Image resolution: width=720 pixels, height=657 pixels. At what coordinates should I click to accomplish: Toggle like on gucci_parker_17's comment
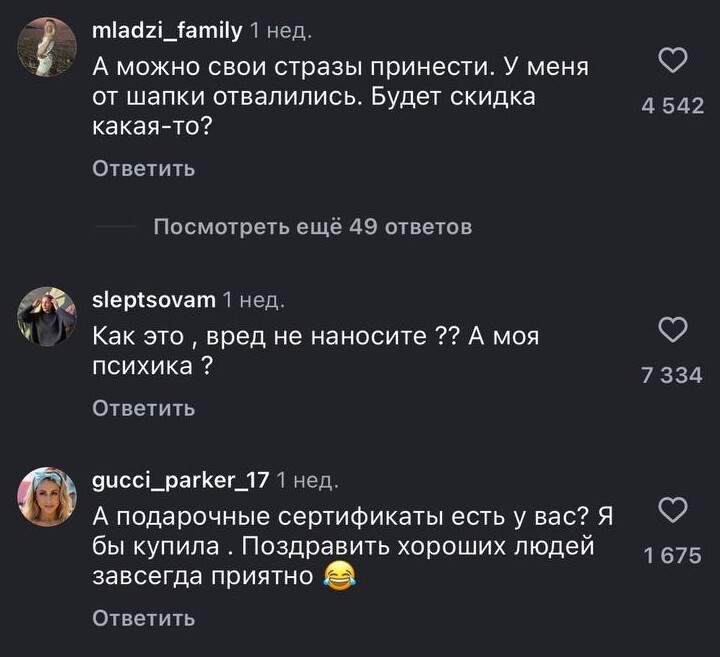pos(675,510)
